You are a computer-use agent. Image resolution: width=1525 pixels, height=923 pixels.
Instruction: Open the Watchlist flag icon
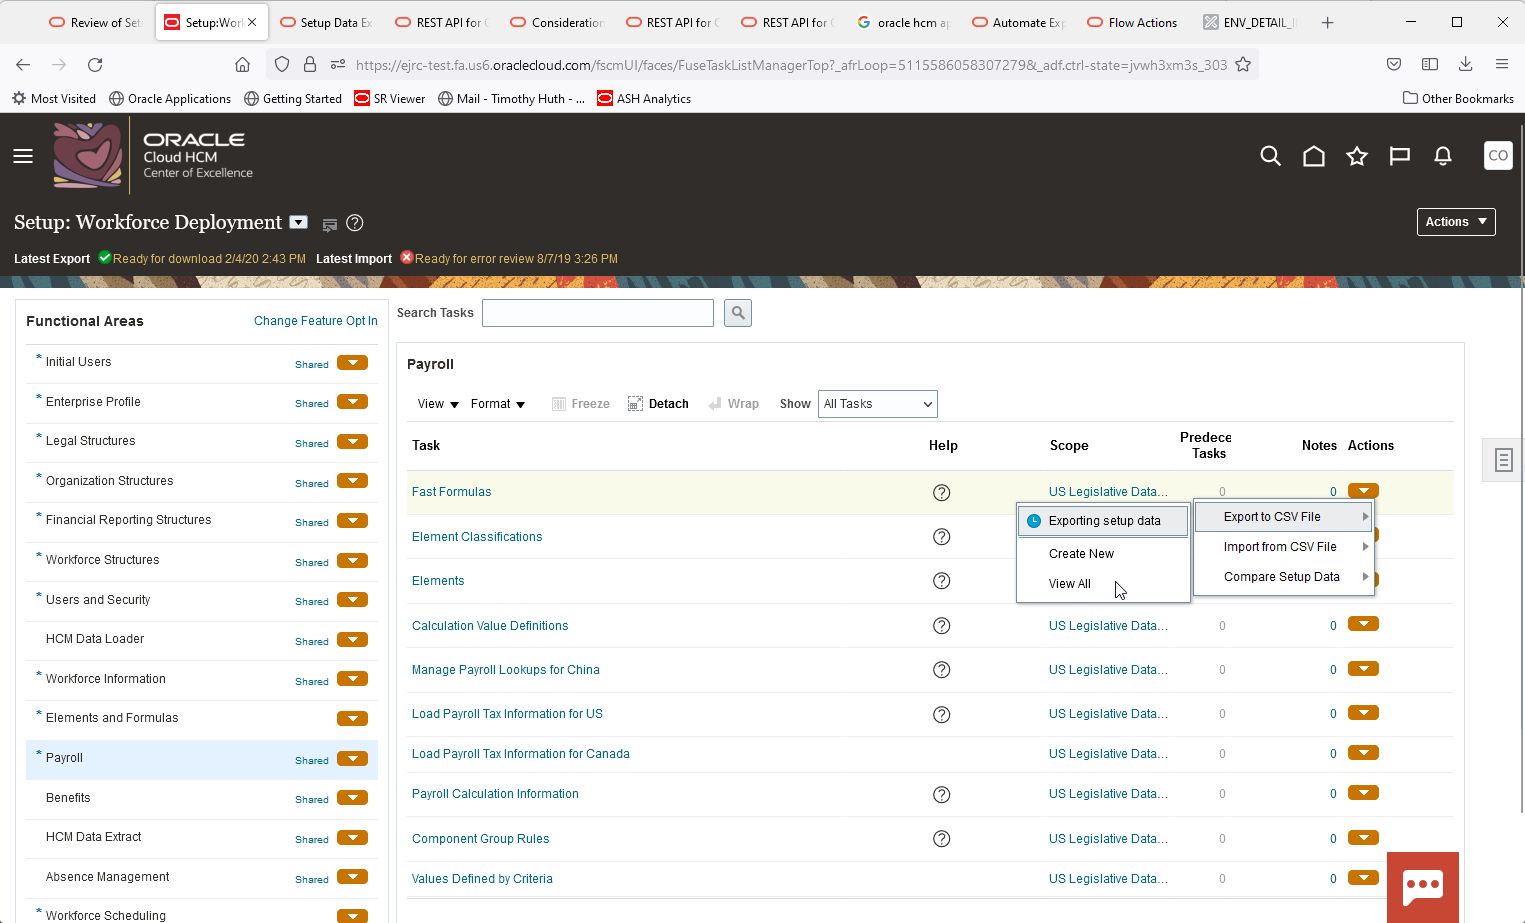pos(1399,156)
